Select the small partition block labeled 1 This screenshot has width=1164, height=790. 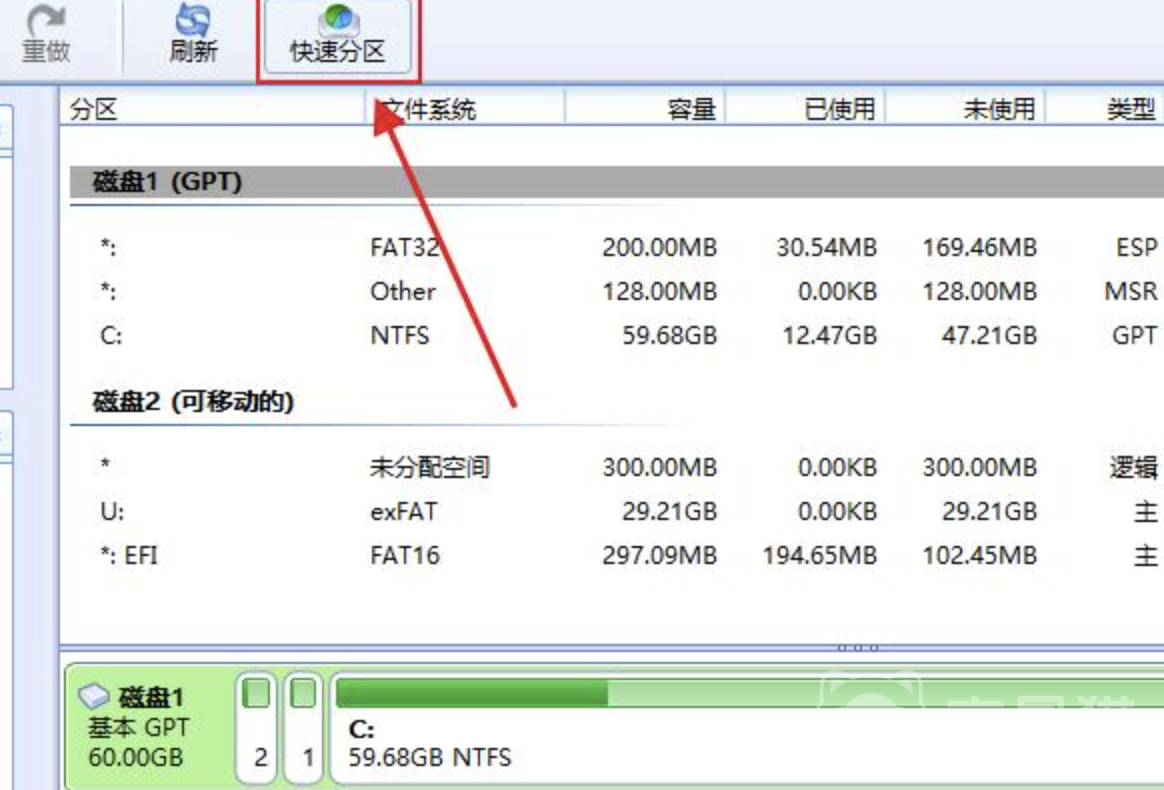pyautogui.click(x=304, y=726)
